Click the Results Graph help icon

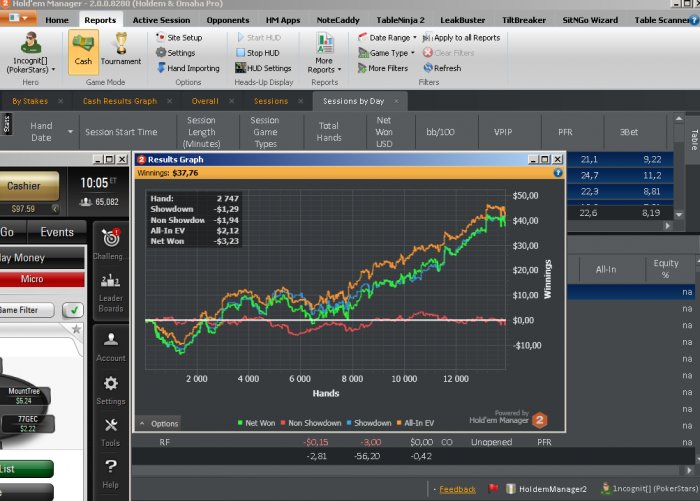[x=558, y=173]
